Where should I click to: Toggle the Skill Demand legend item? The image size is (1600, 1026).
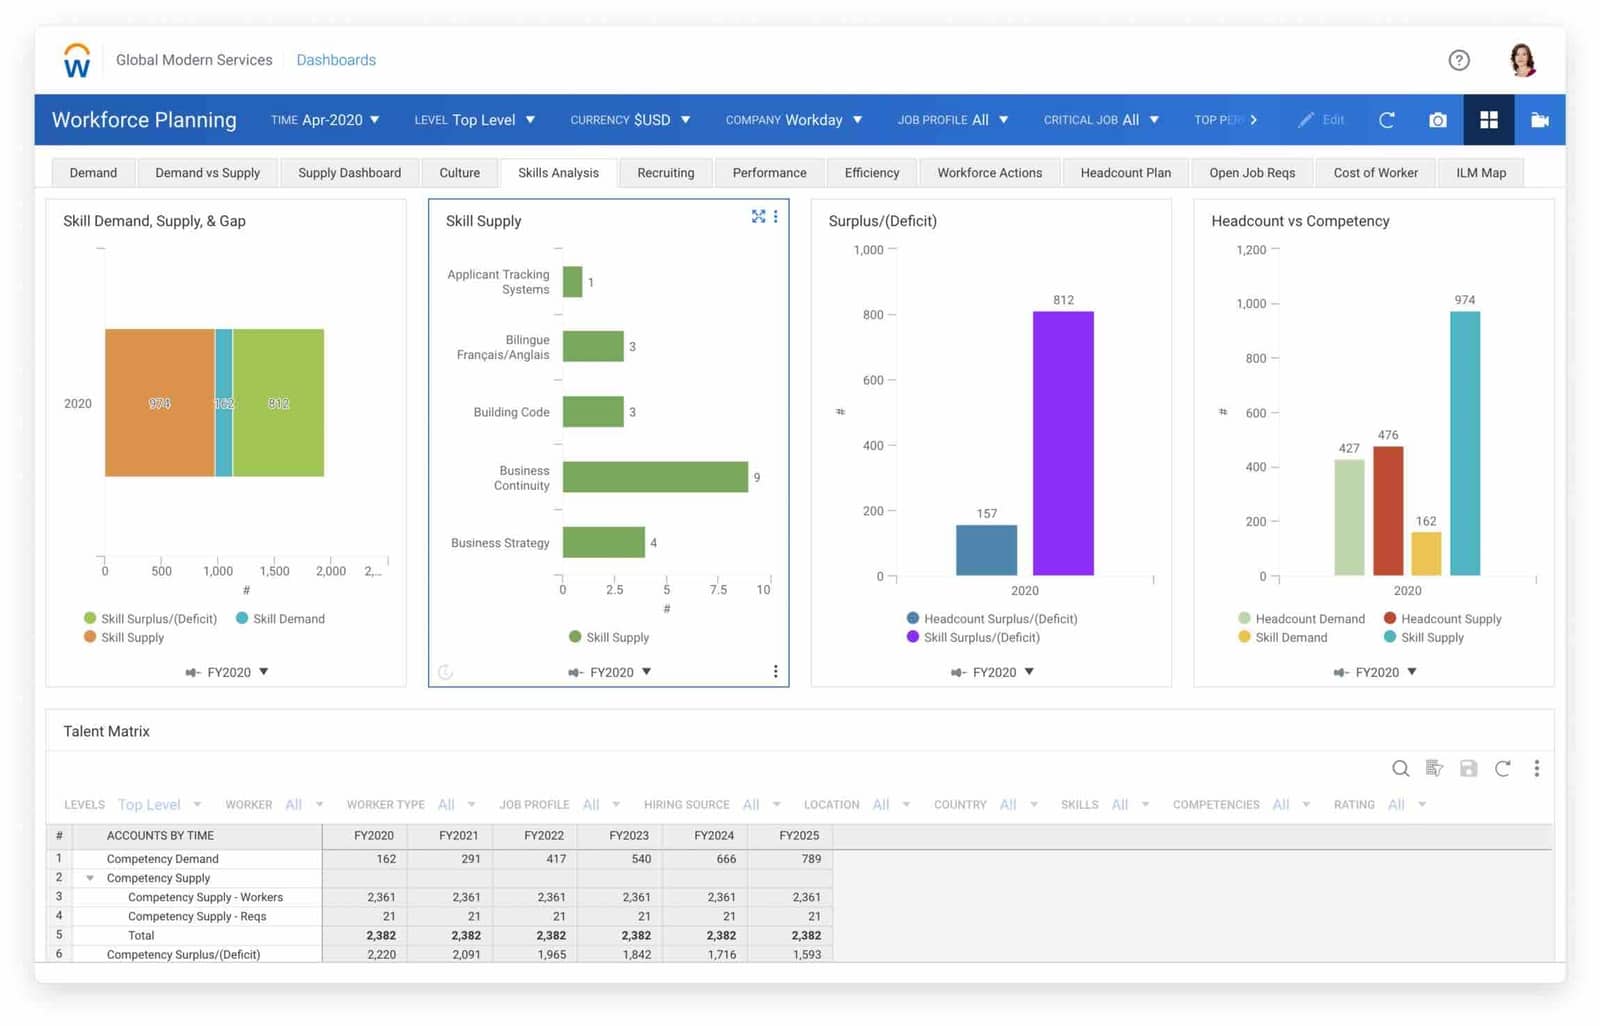pos(281,618)
